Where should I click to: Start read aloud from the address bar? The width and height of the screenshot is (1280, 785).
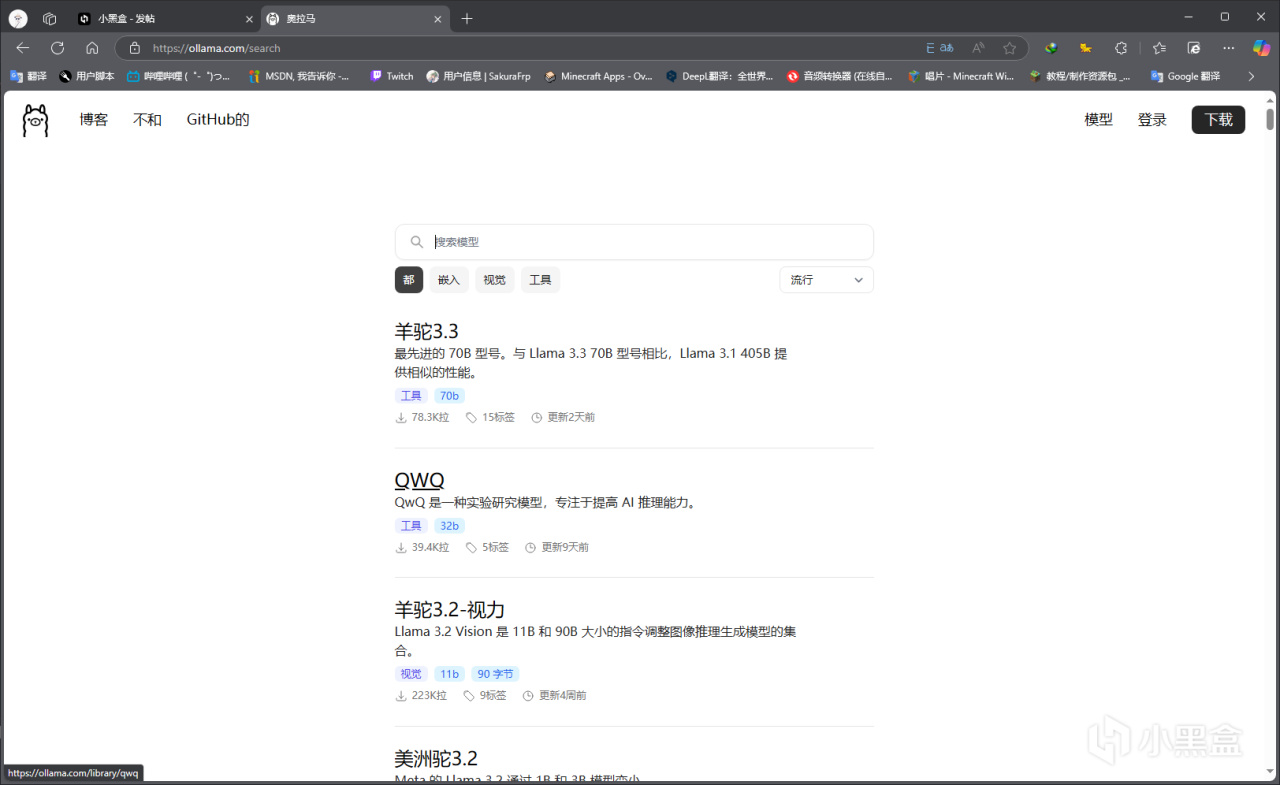(x=978, y=48)
